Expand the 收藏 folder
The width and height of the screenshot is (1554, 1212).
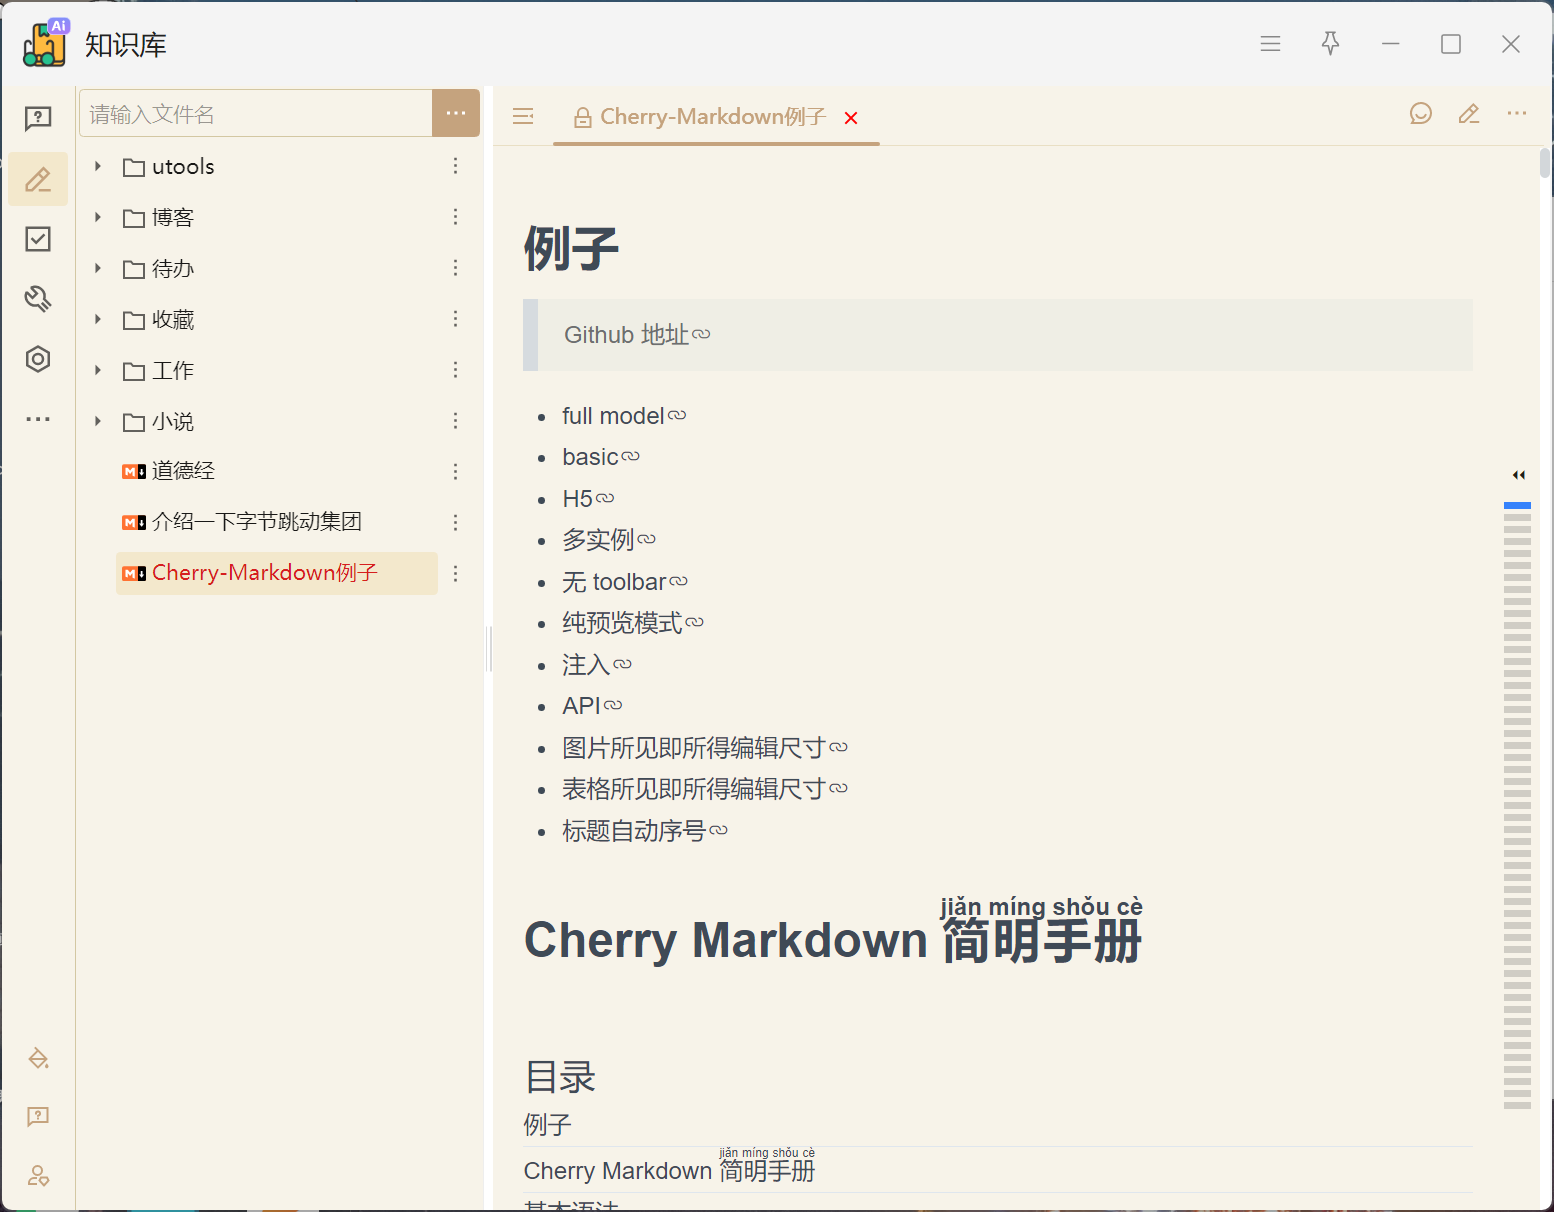[x=98, y=319]
